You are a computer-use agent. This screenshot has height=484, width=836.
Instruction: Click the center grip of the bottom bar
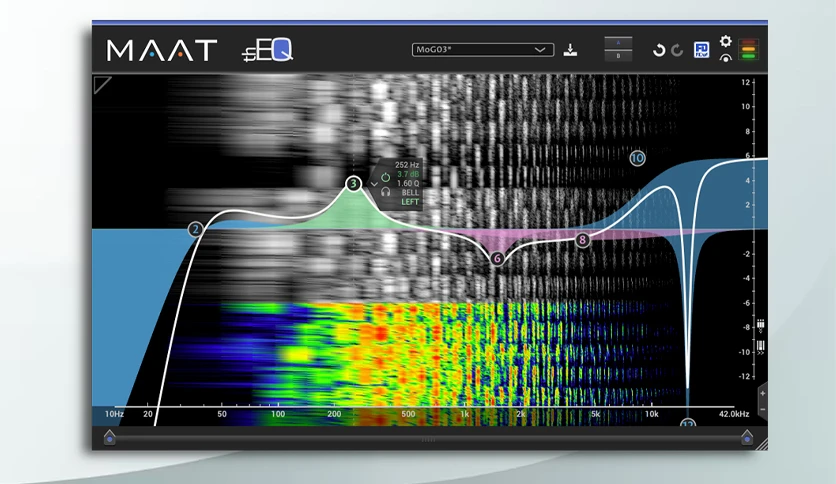tap(429, 440)
